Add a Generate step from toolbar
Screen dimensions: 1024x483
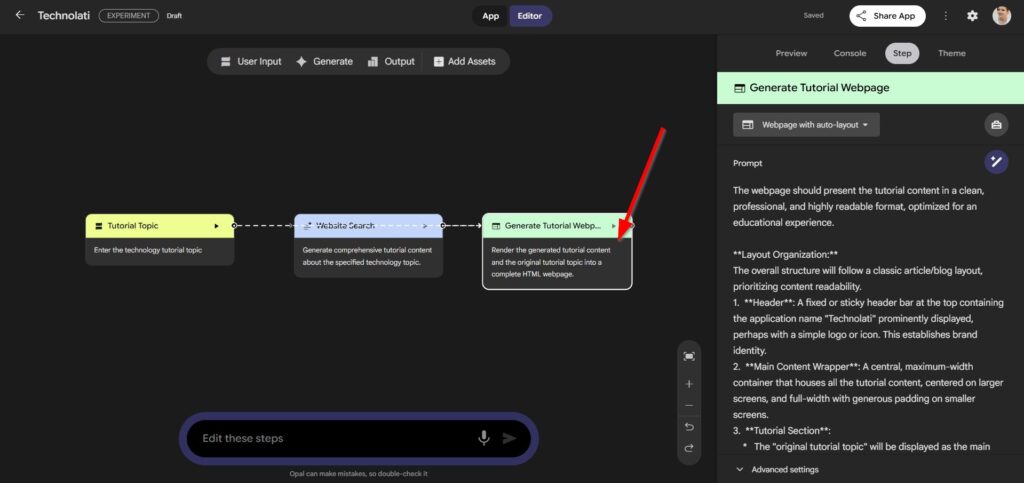tap(324, 62)
